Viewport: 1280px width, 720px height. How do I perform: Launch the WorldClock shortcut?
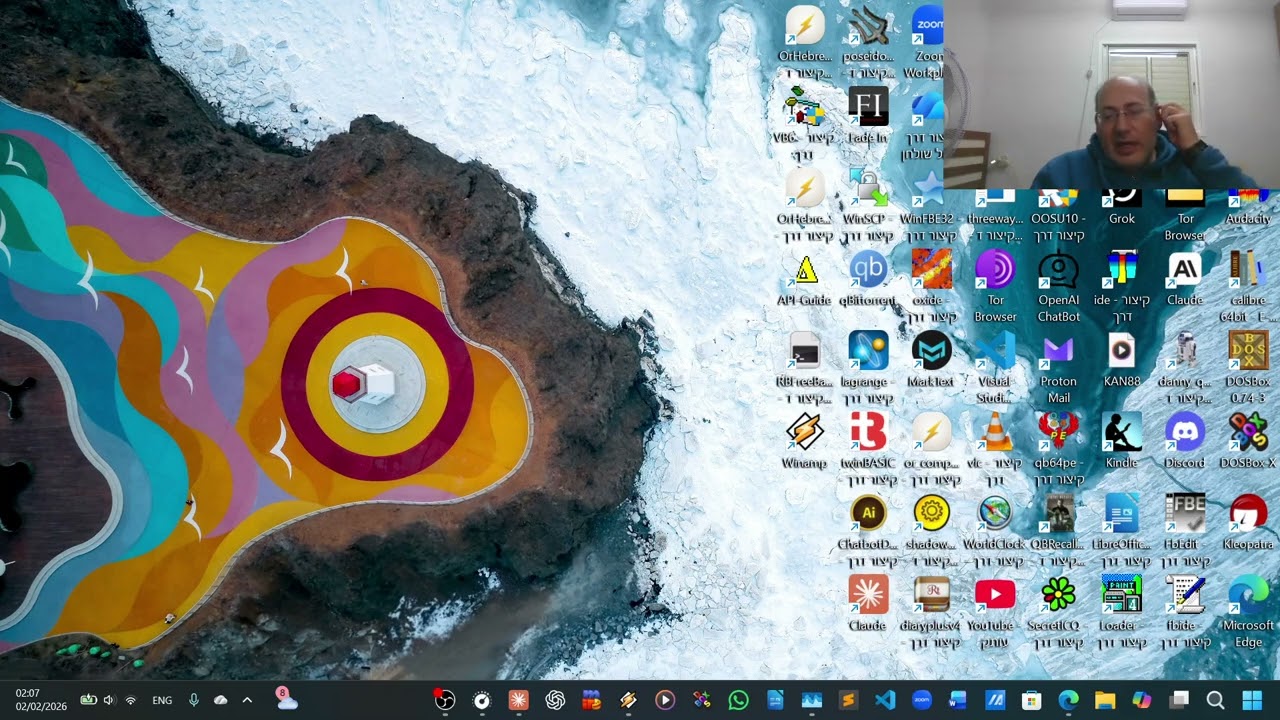995,513
